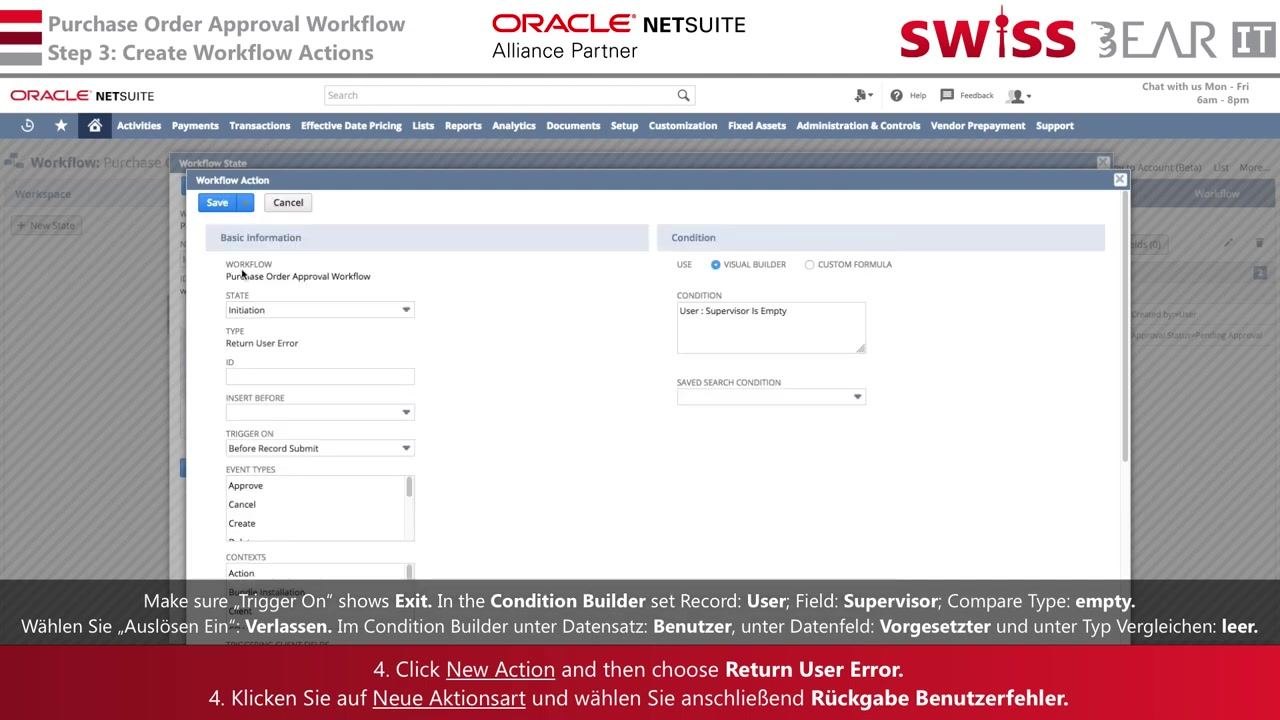Open the Vendor Prepayment menu
This screenshot has height=720, width=1280.
click(x=978, y=126)
